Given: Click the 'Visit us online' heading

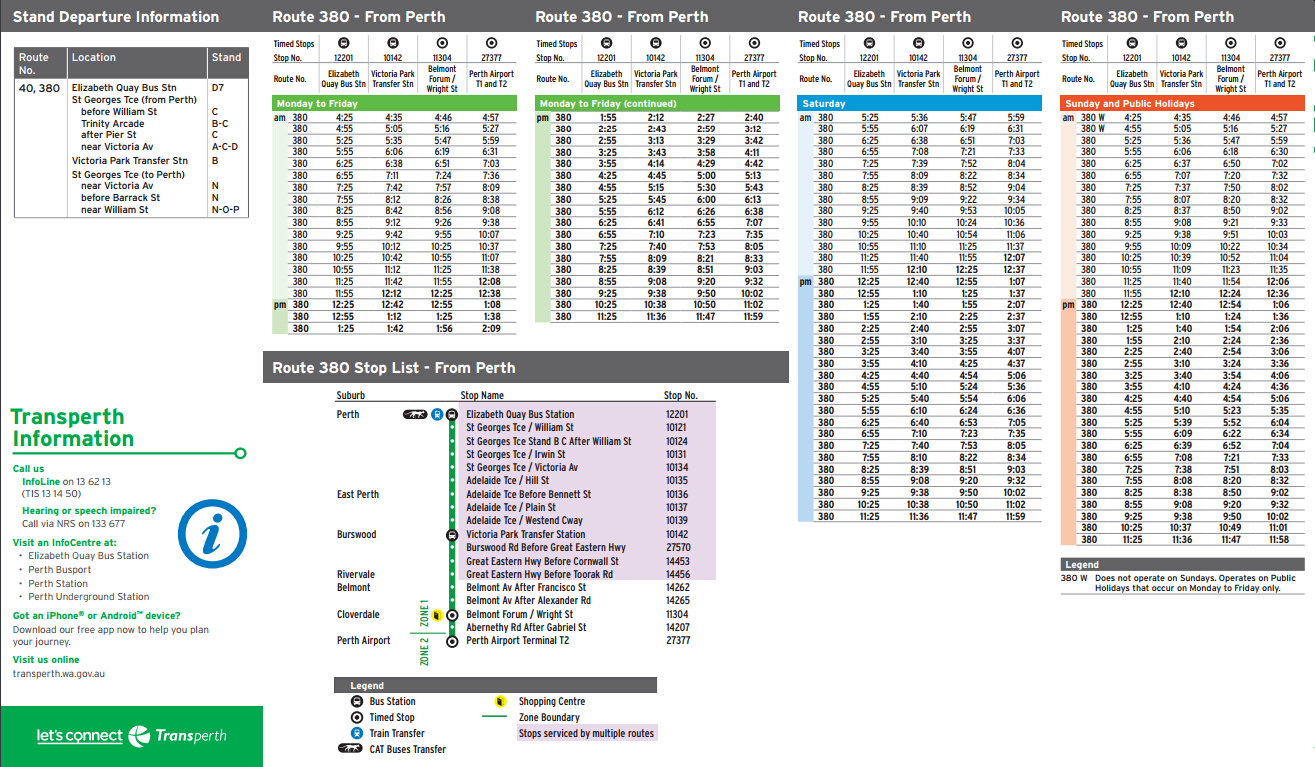Looking at the screenshot, I should 46,660.
